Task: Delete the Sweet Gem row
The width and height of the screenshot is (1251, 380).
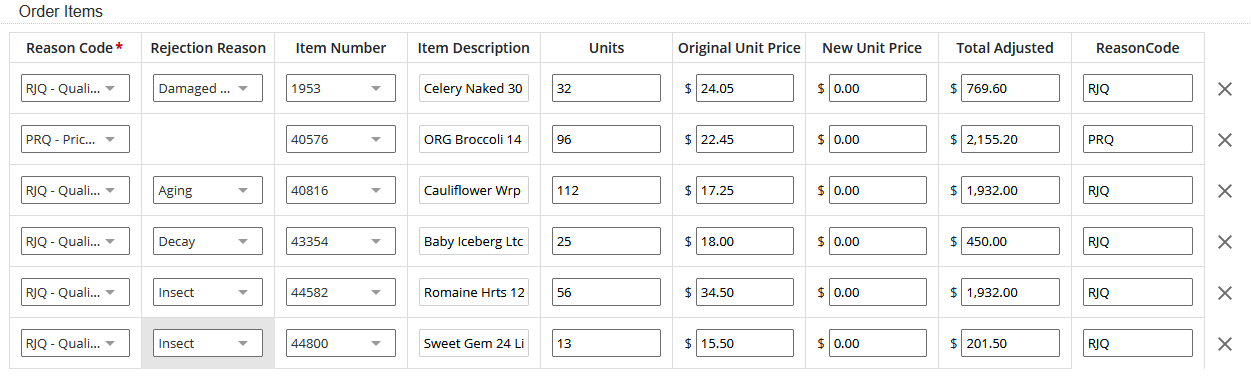Action: coord(1224,344)
